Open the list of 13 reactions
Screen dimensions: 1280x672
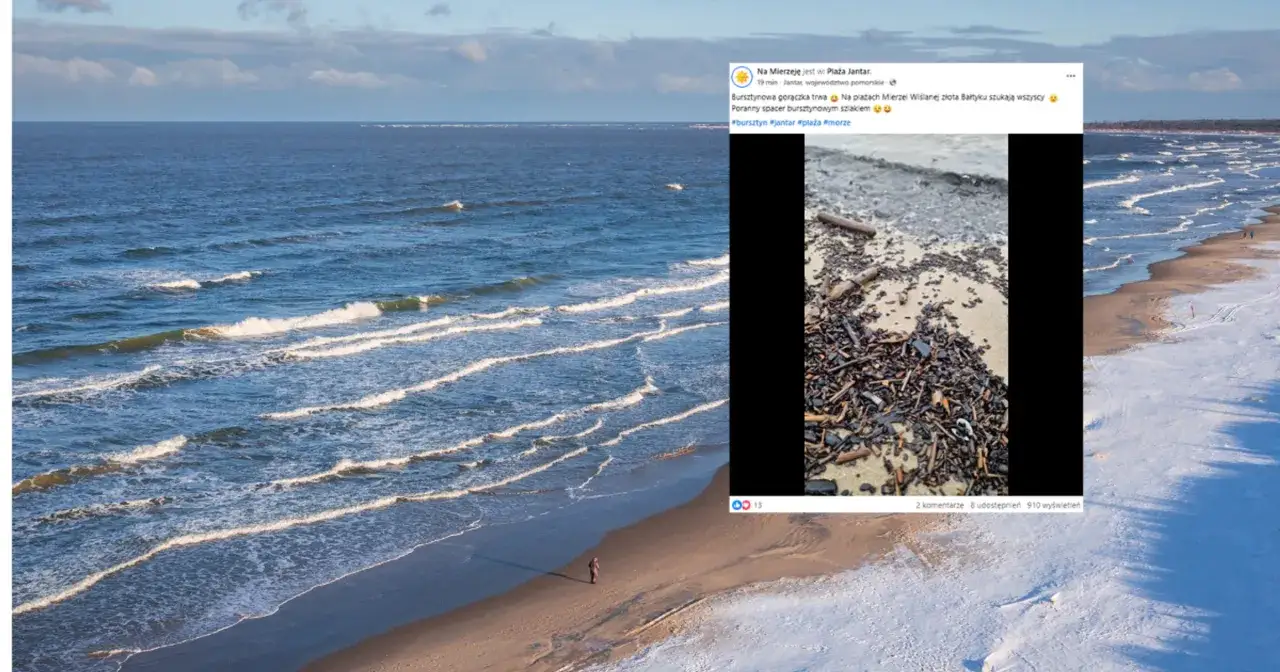click(757, 505)
